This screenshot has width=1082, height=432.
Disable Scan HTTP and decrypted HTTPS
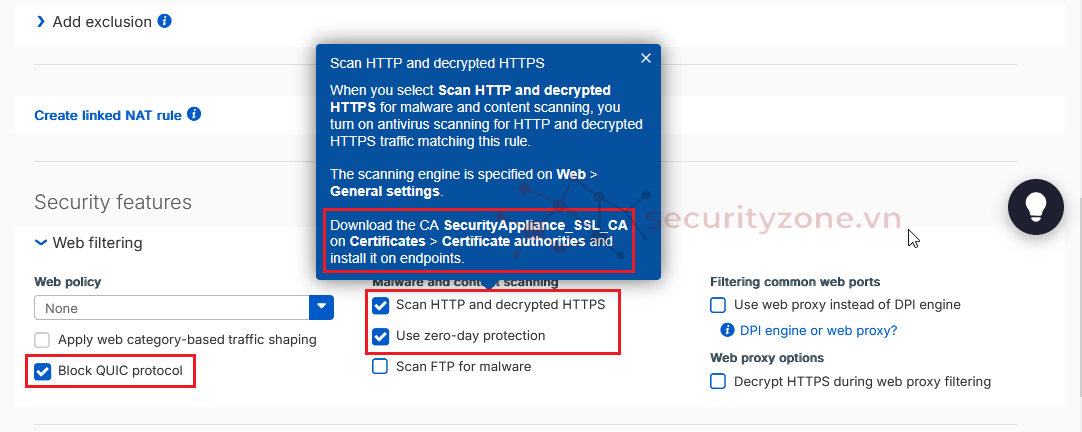[380, 305]
